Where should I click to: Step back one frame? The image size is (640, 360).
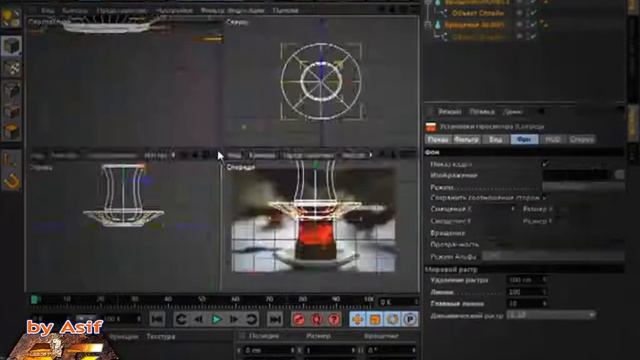pyautogui.click(x=198, y=319)
